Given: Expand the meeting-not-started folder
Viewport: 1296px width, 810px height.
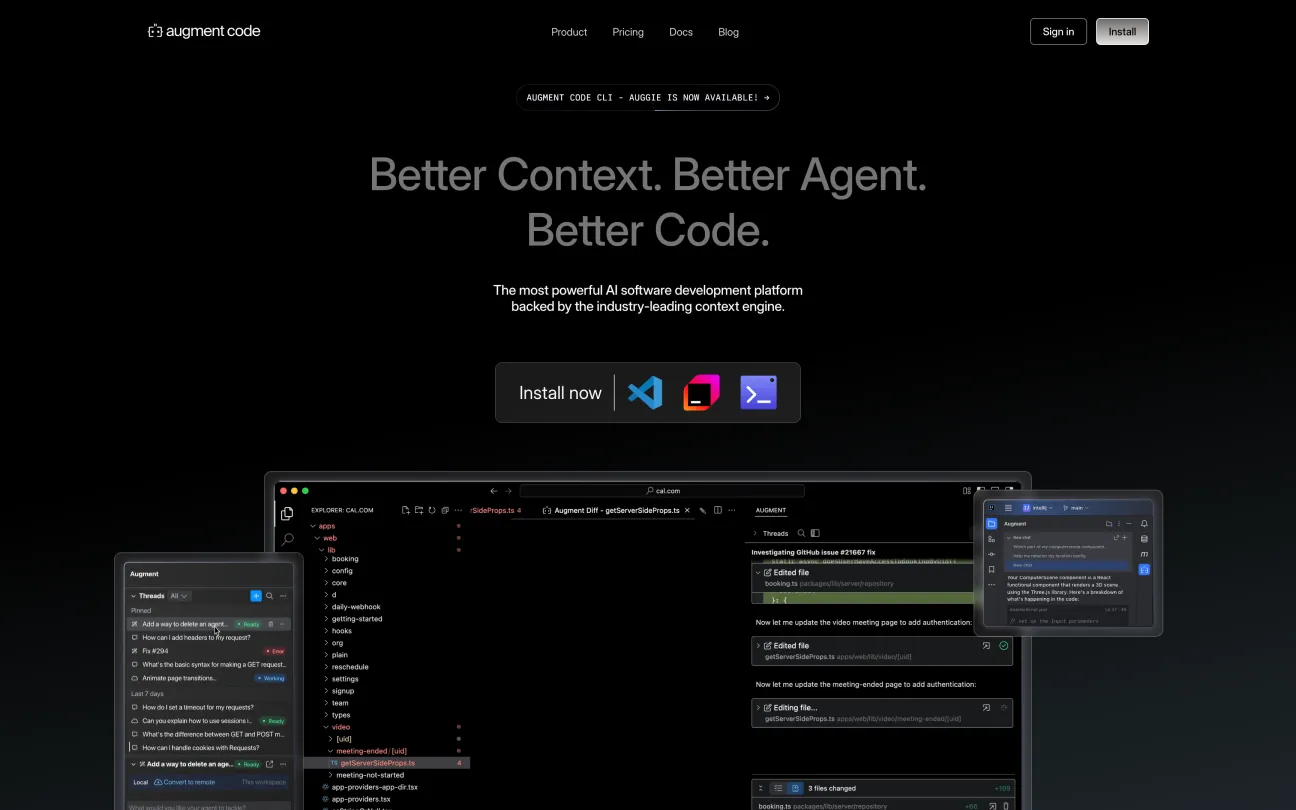Looking at the screenshot, I should [x=366, y=775].
